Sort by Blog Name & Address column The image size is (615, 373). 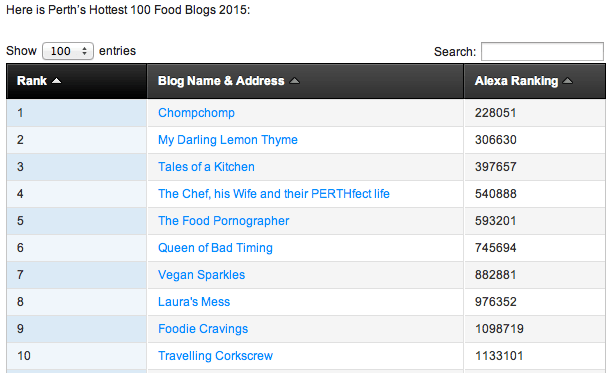305,81
